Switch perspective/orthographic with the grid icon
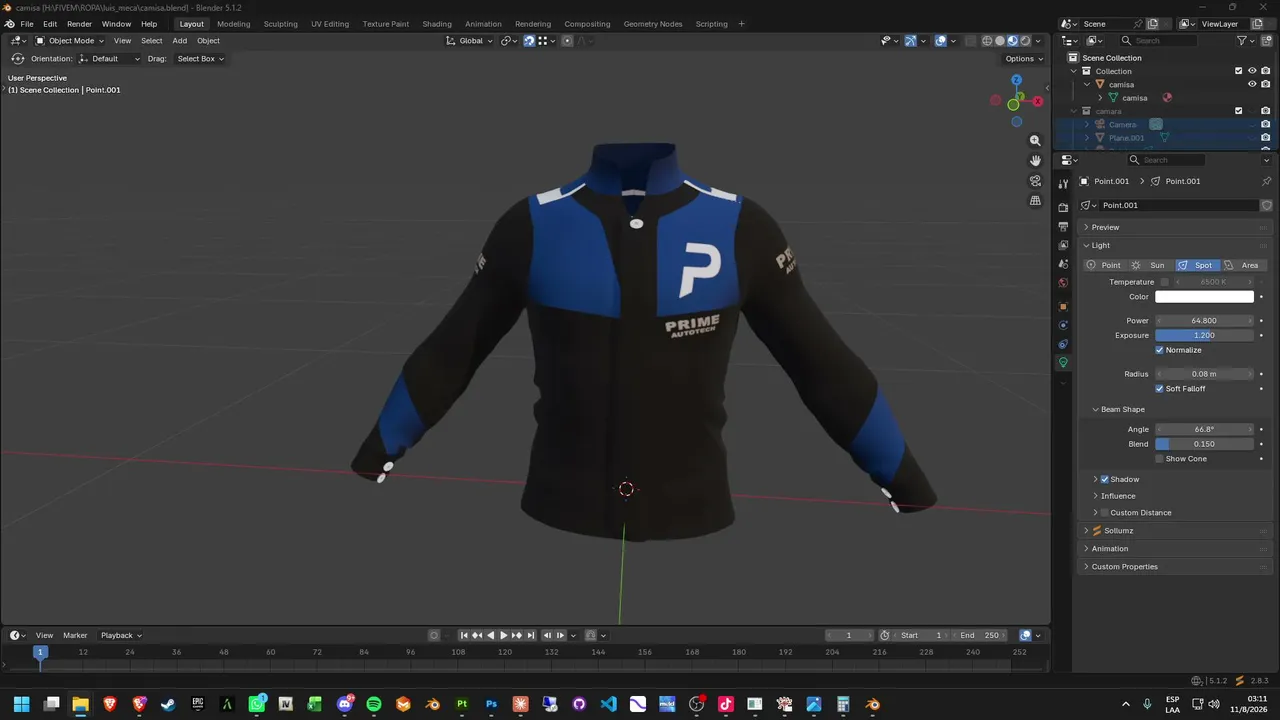This screenshot has width=1280, height=720. tap(1035, 201)
